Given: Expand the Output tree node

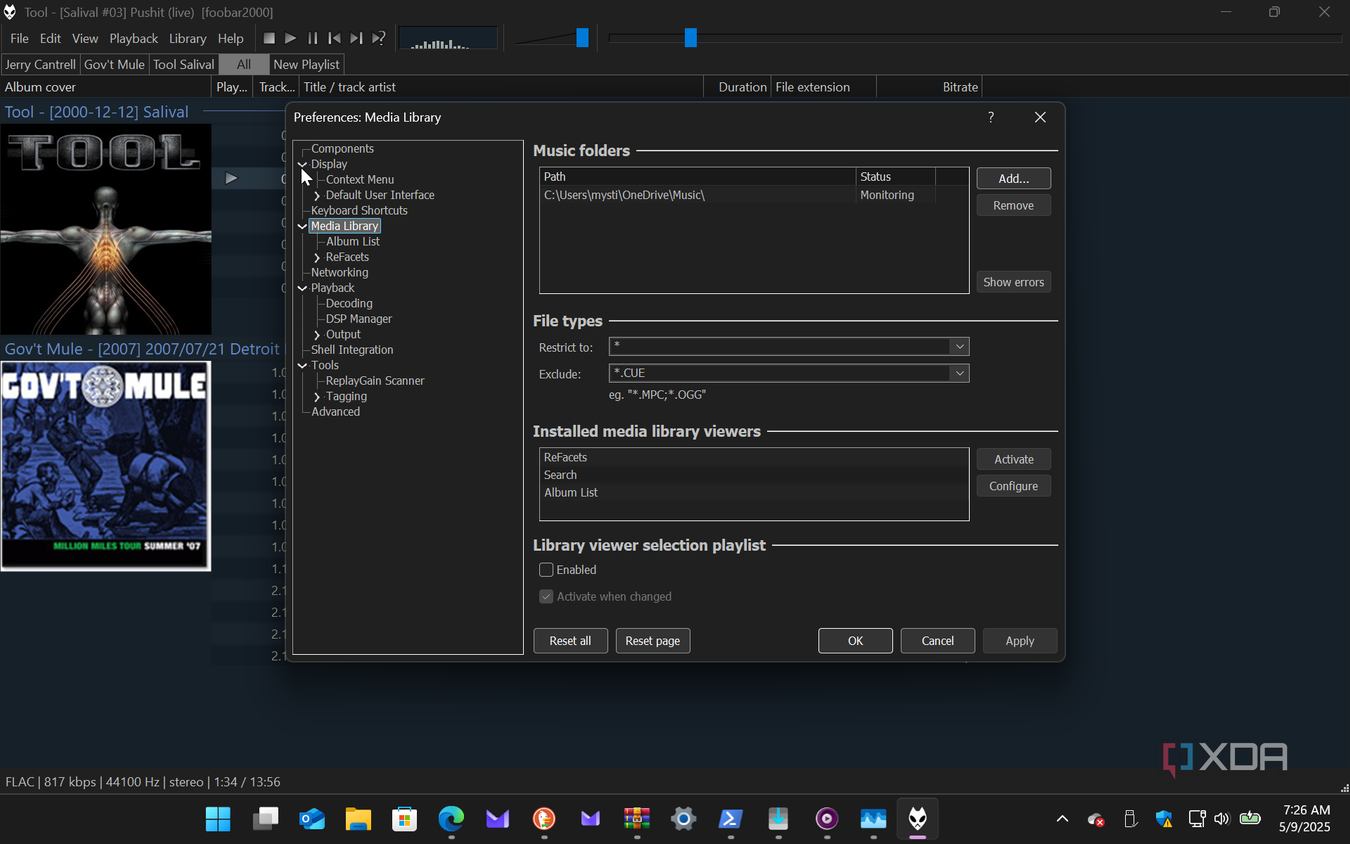Looking at the screenshot, I should (x=317, y=334).
